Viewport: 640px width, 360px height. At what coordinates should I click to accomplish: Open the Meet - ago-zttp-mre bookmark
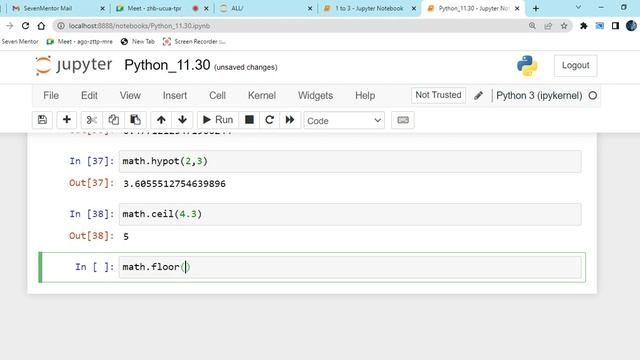(80, 42)
